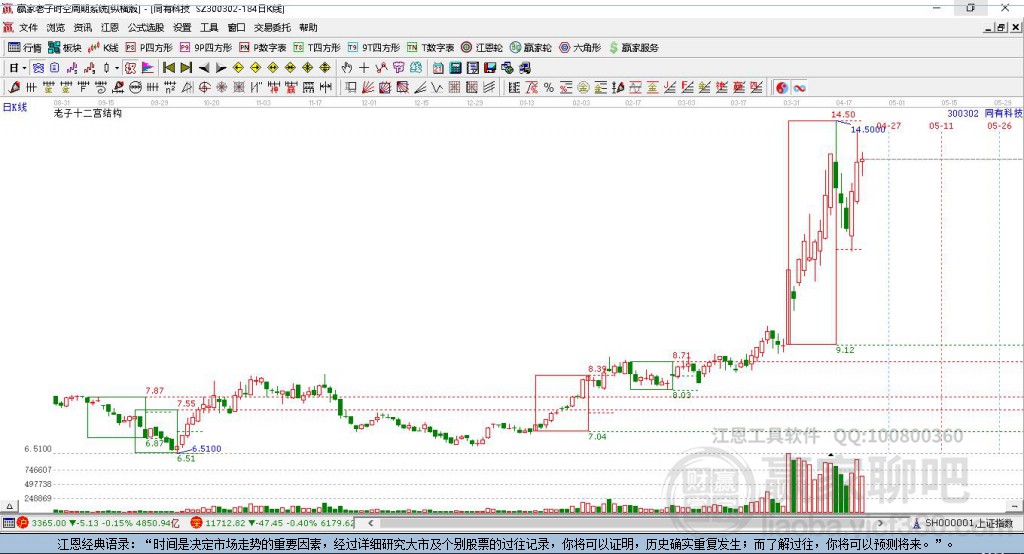Open the calculator icon

pyautogui.click(x=455, y=68)
